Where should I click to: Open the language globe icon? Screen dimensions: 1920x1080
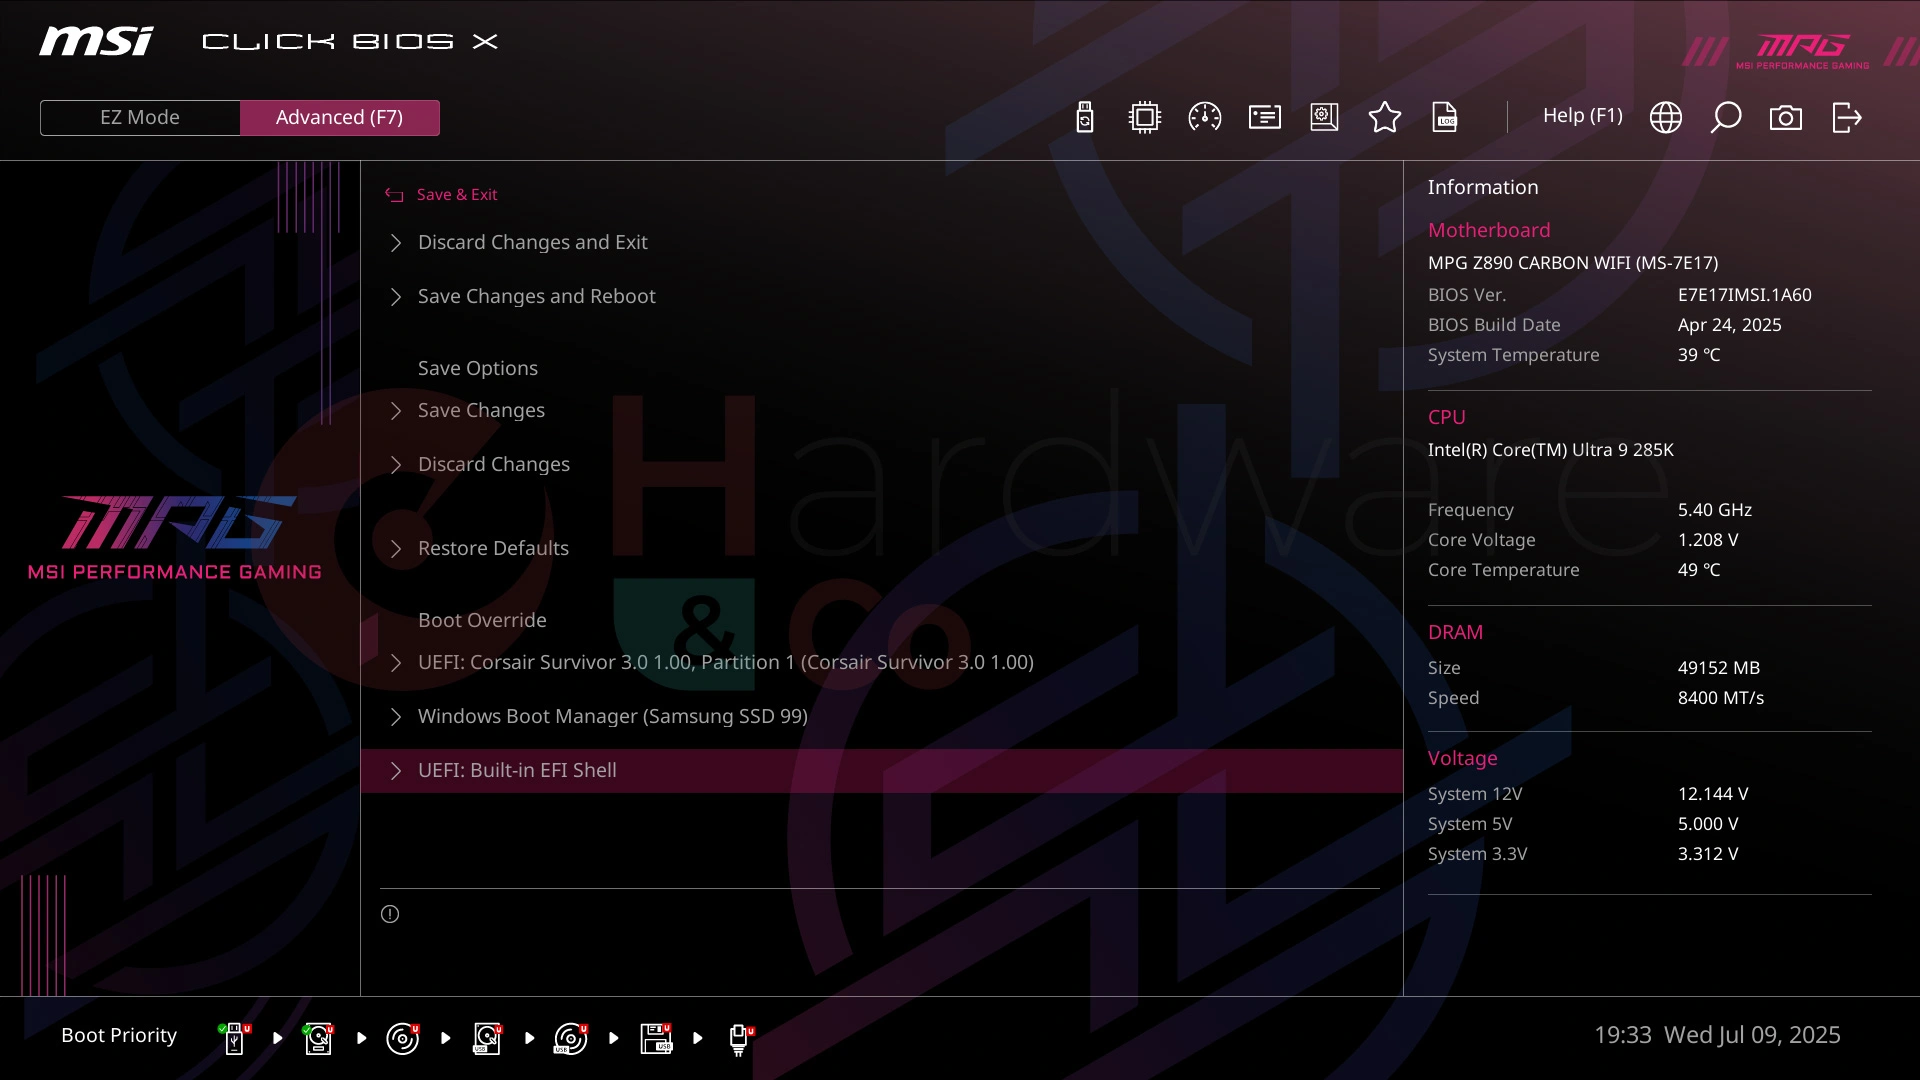[1665, 117]
